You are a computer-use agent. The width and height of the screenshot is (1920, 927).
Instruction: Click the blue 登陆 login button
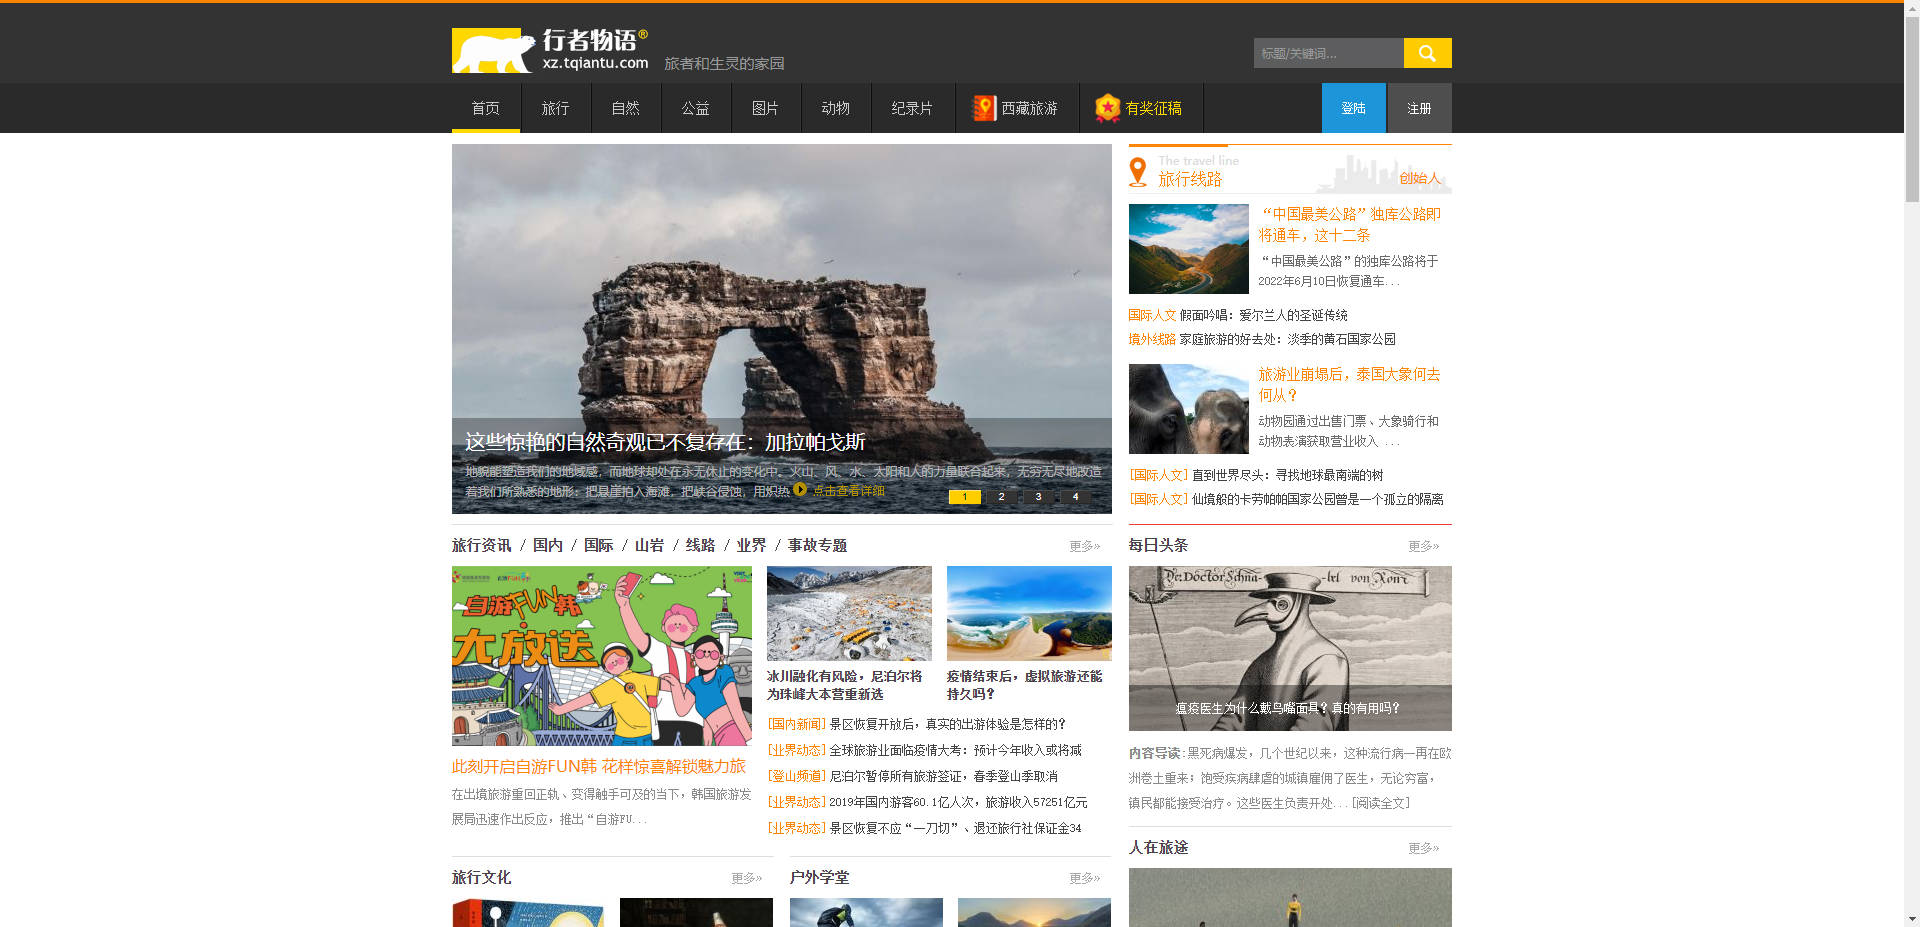pyautogui.click(x=1353, y=108)
